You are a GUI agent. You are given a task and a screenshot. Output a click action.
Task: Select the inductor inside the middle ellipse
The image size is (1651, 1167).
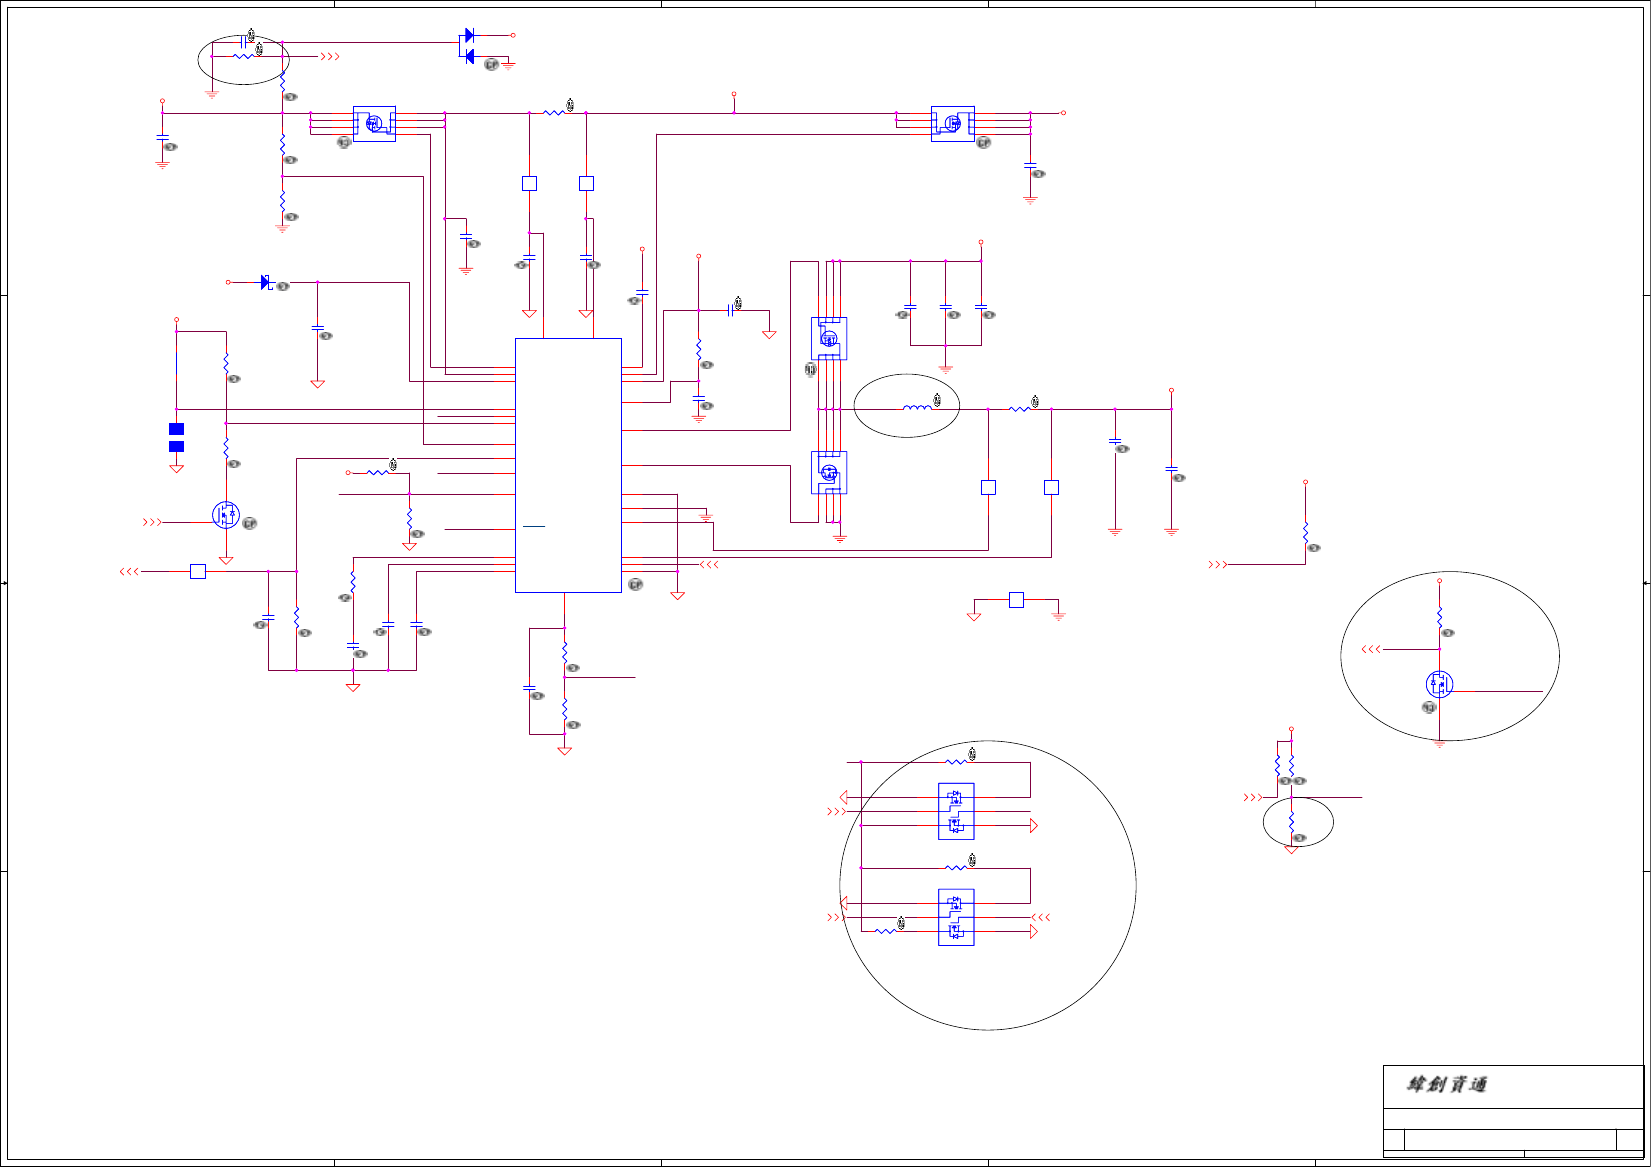(x=917, y=407)
